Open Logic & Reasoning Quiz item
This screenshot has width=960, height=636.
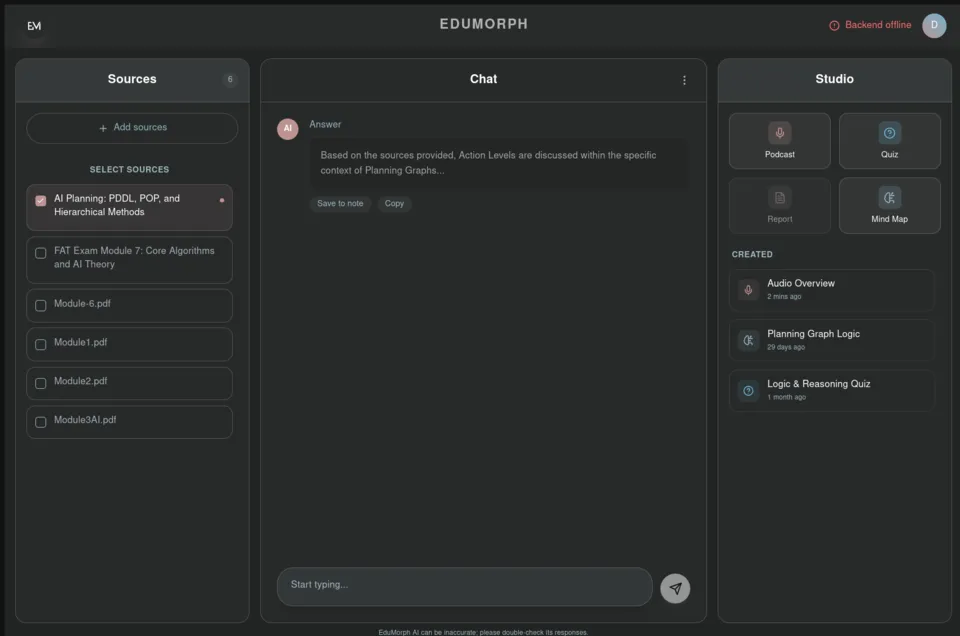click(x=831, y=391)
